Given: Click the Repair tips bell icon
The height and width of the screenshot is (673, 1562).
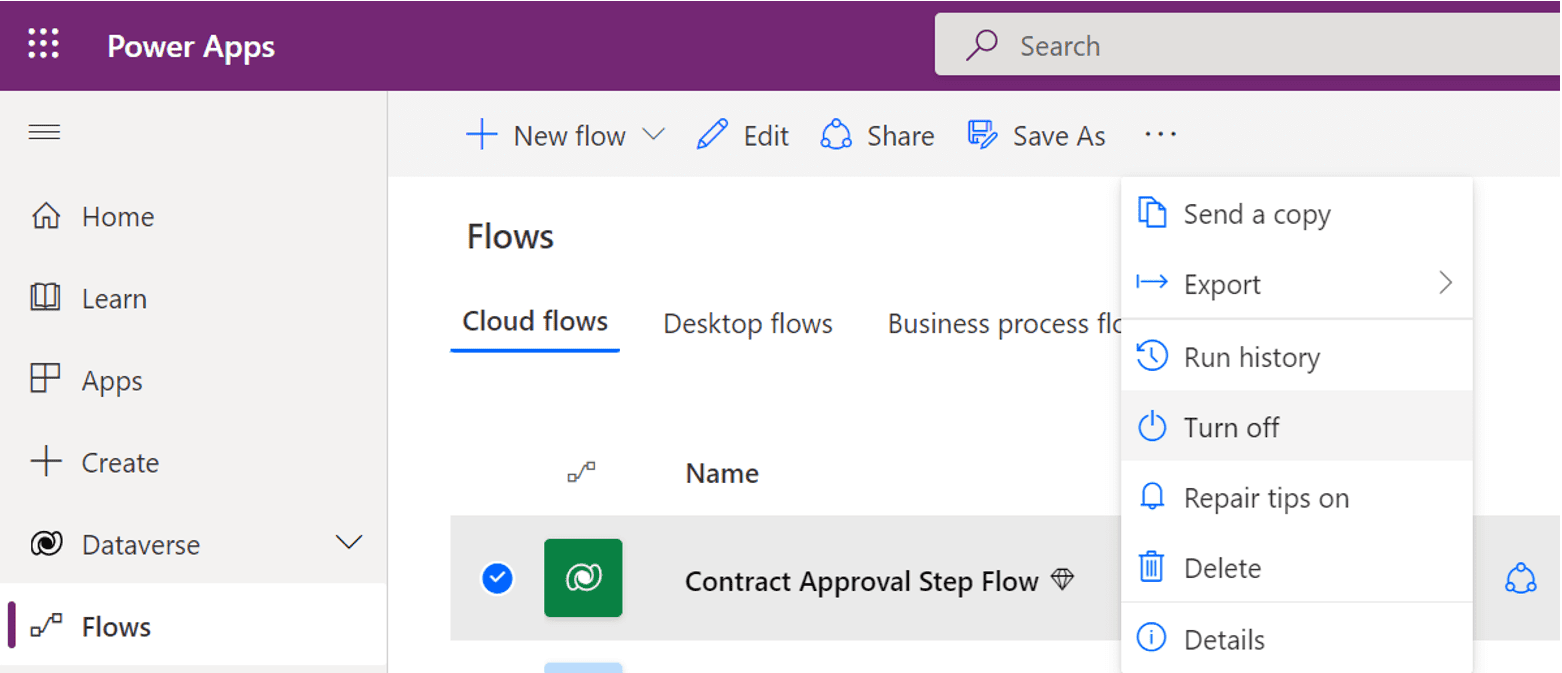Looking at the screenshot, I should (x=1152, y=497).
